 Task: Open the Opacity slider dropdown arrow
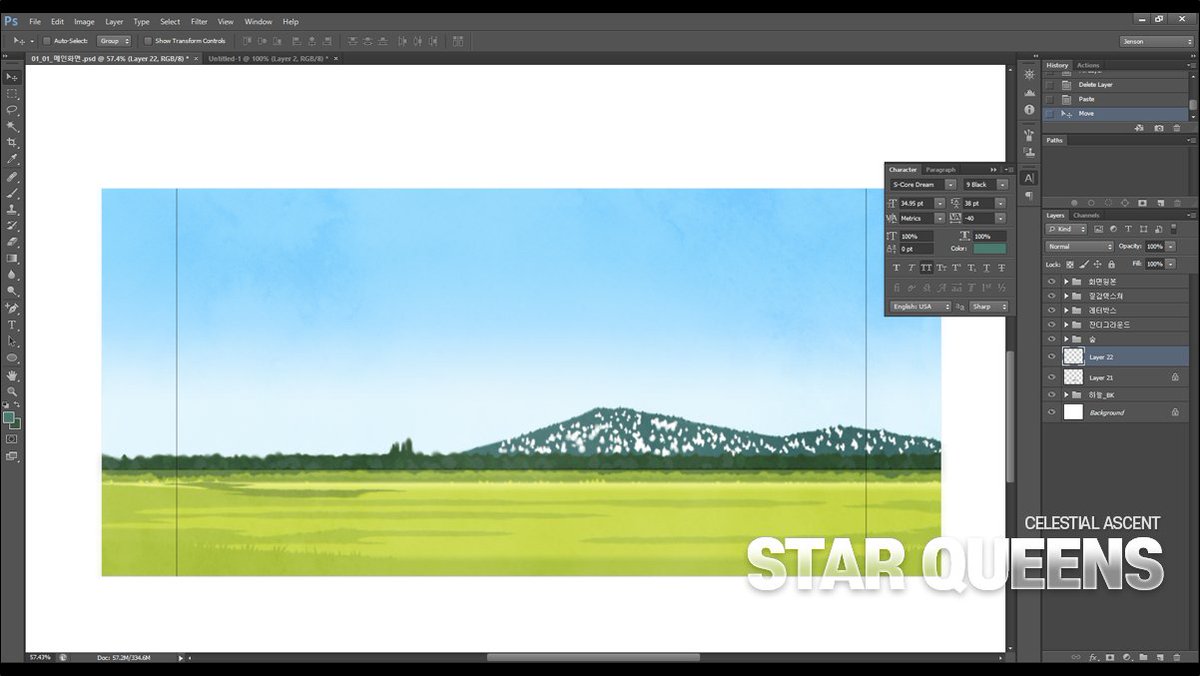pos(1171,246)
